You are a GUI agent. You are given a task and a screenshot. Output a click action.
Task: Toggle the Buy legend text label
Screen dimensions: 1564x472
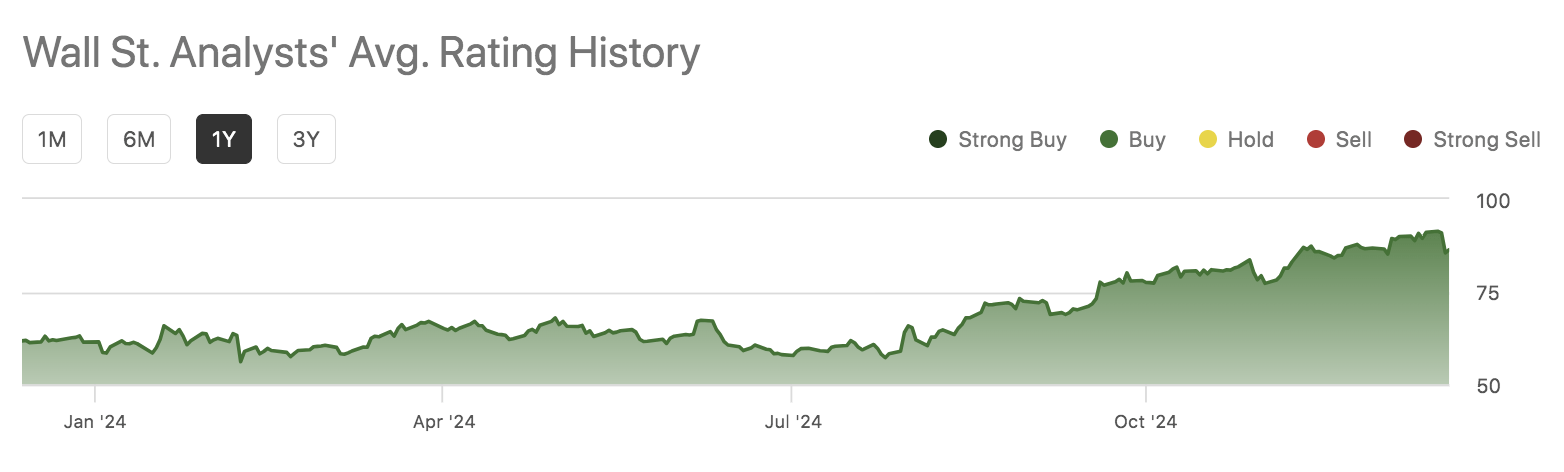click(x=1147, y=140)
